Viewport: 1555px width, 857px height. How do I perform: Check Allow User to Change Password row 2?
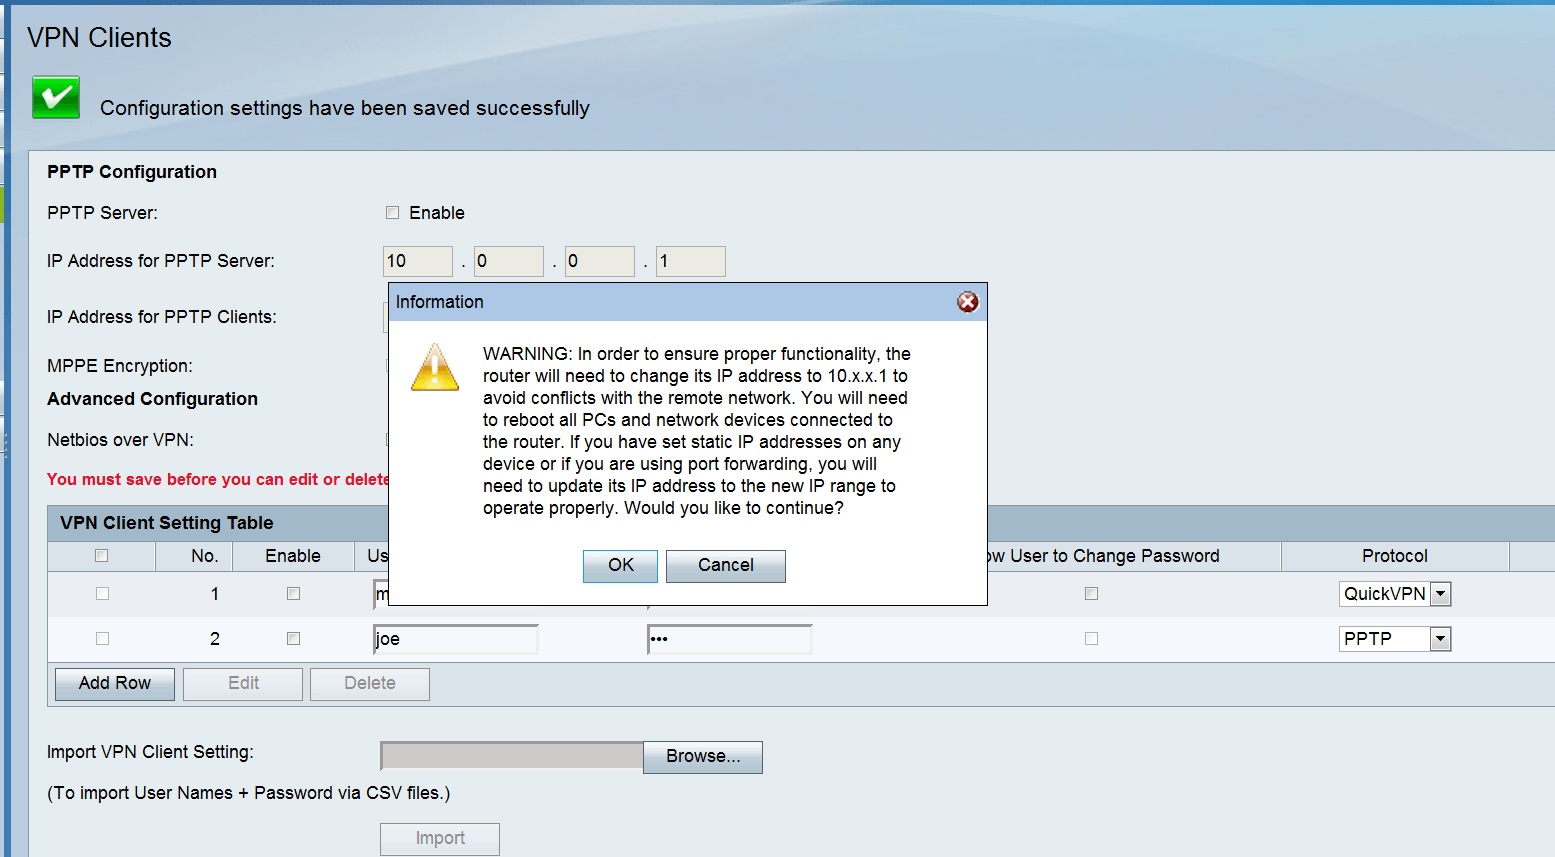click(x=1091, y=639)
